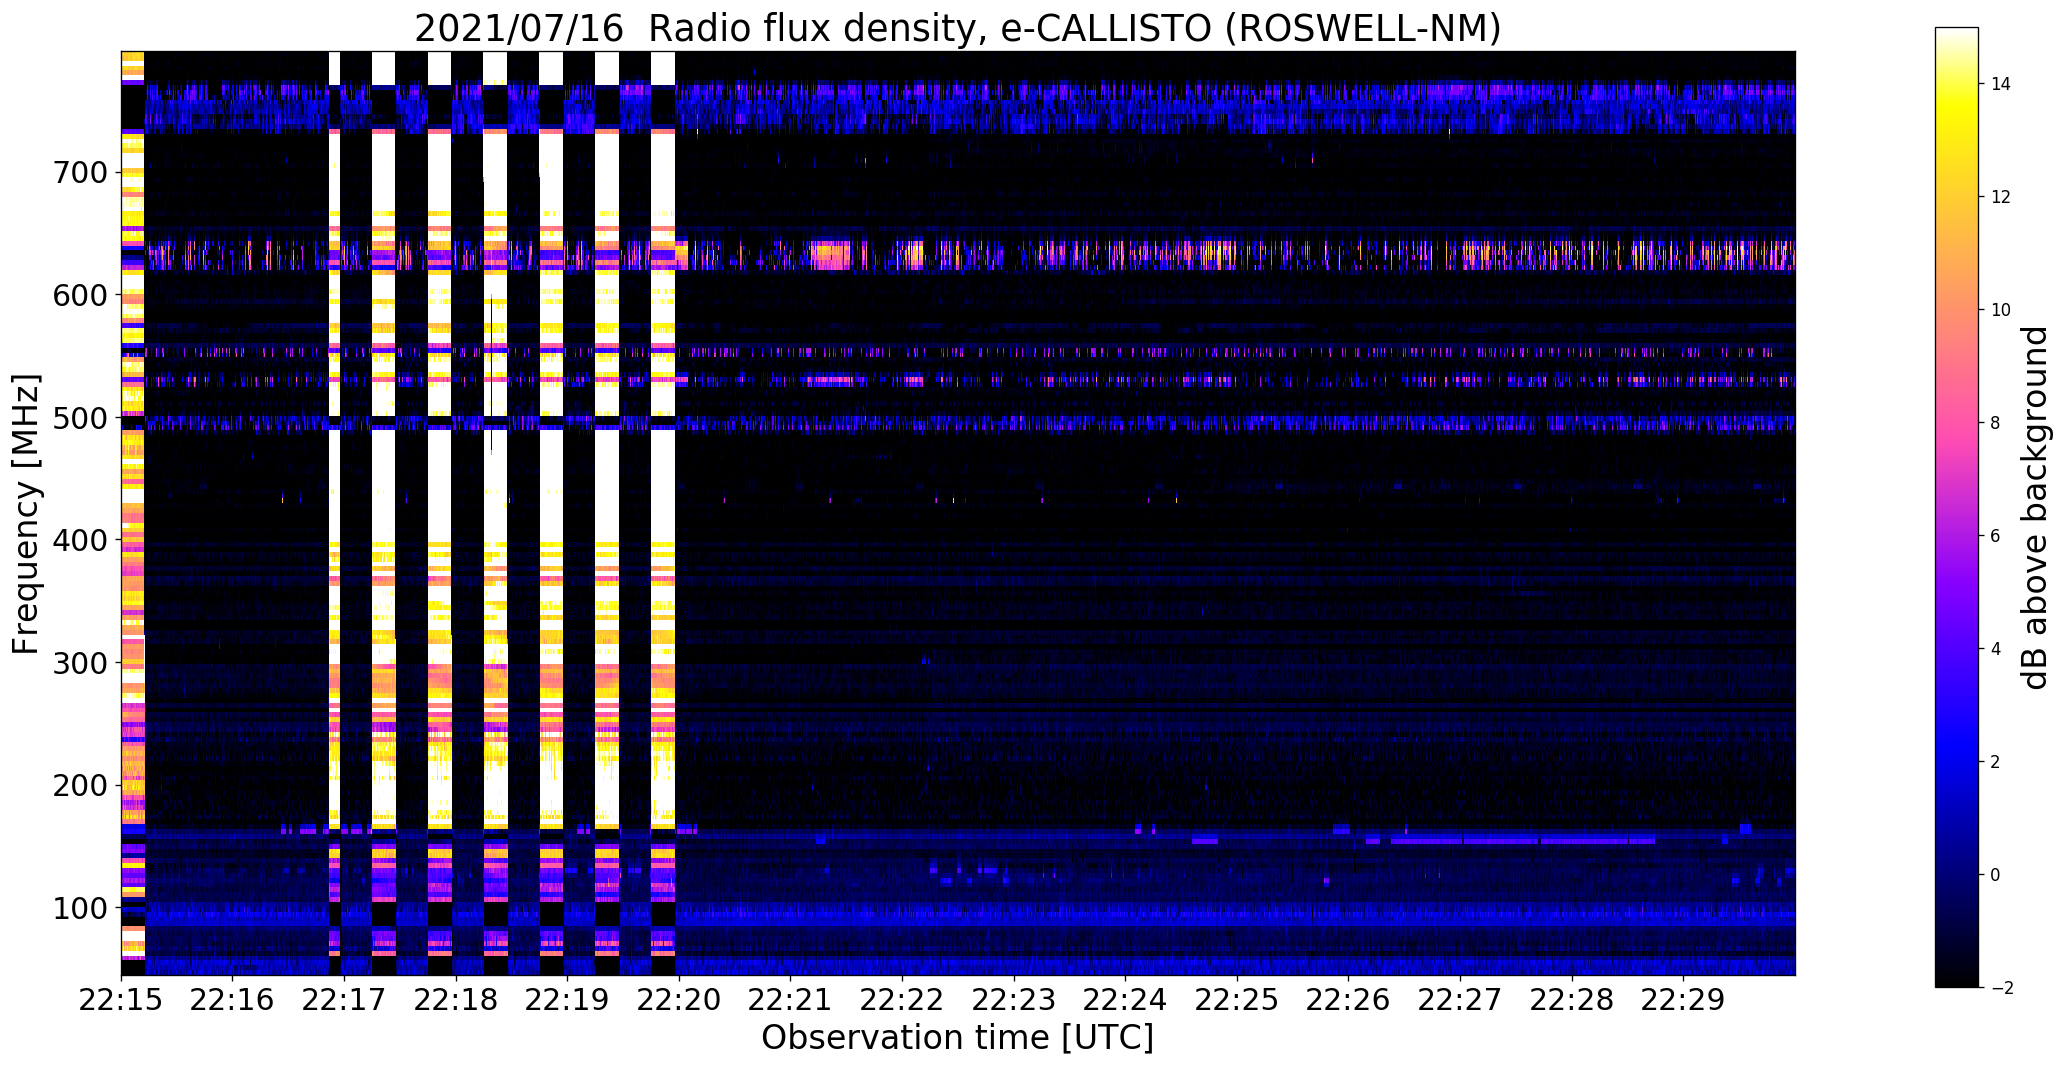2066x1067 pixels.
Task: Click the 500 MHz frequency tick label
Action: (x=79, y=418)
